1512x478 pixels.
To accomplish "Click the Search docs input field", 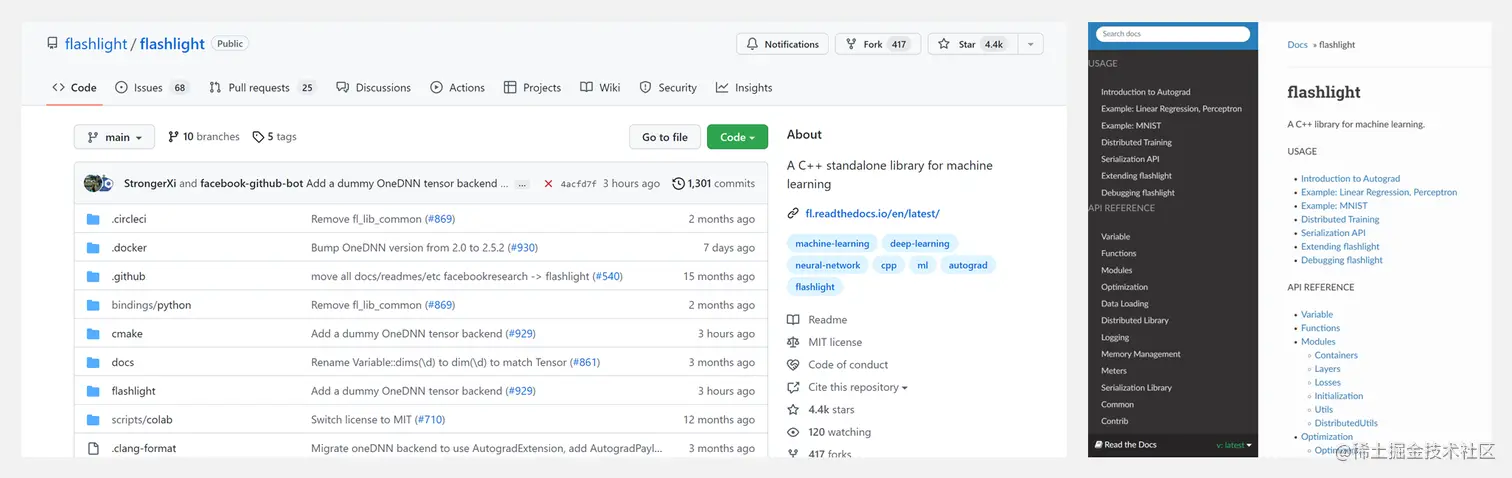I will click(1174, 34).
